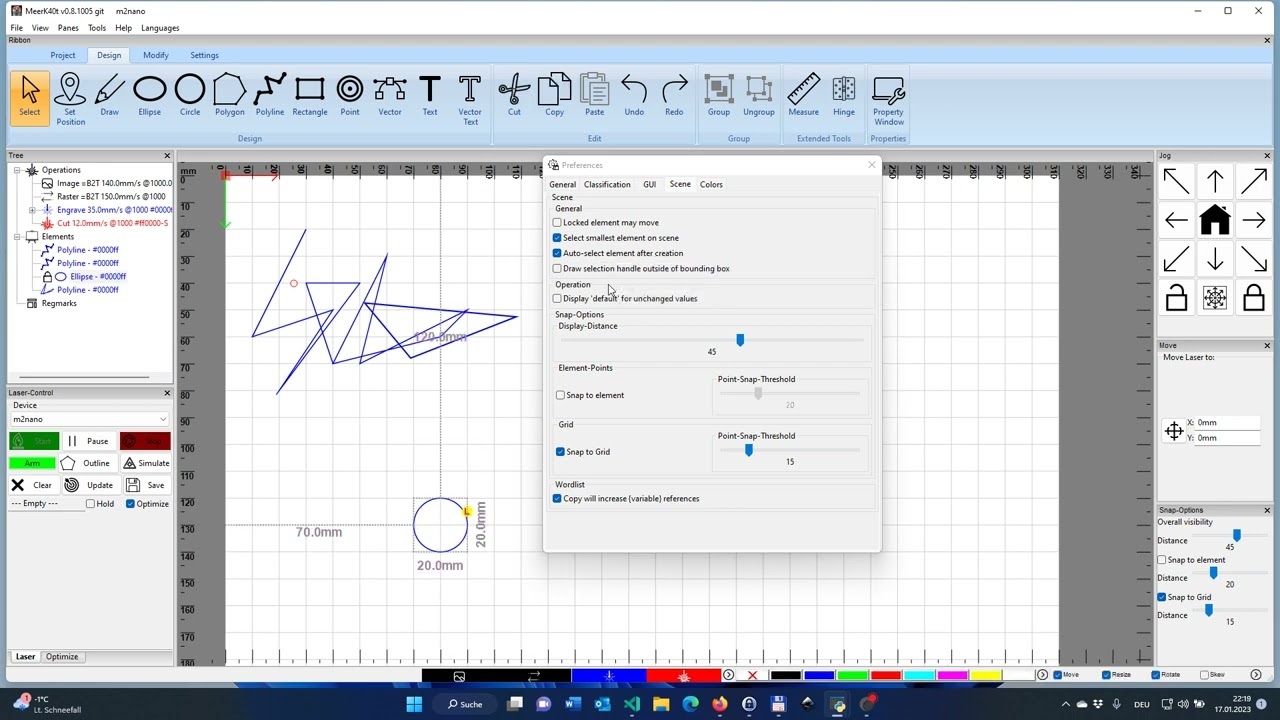This screenshot has height=720, width=1280.
Task: Cut selection with the scissors icon
Action: pos(514,97)
